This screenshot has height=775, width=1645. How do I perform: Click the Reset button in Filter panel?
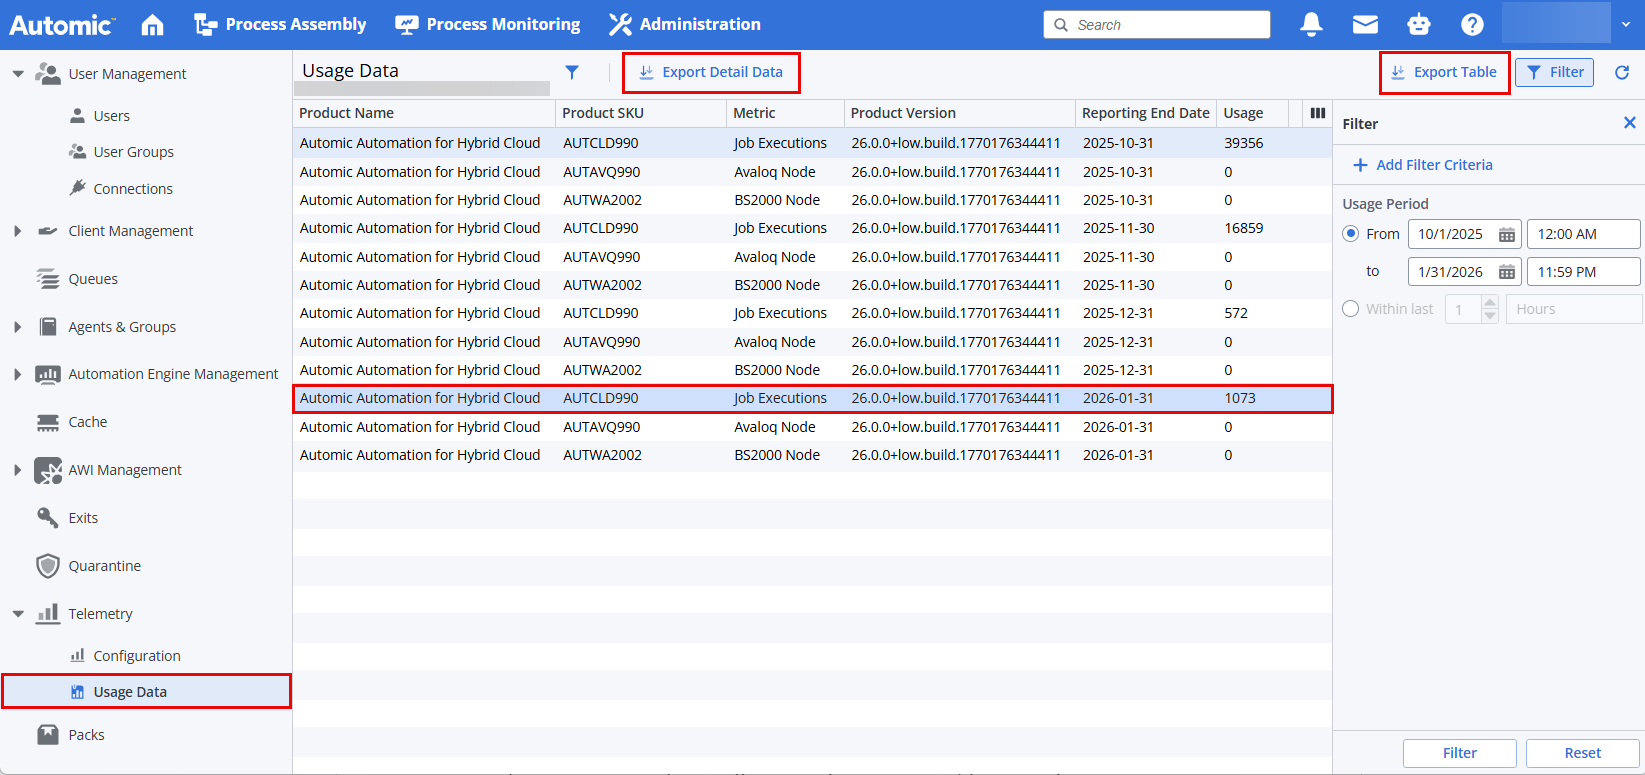(x=1582, y=753)
